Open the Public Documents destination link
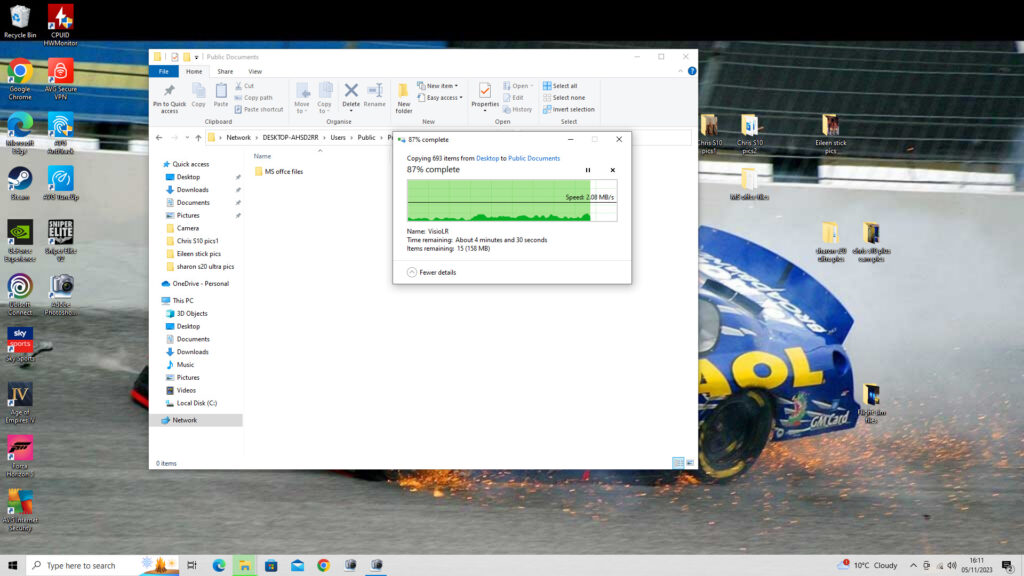This screenshot has width=1024, height=576. tap(534, 158)
